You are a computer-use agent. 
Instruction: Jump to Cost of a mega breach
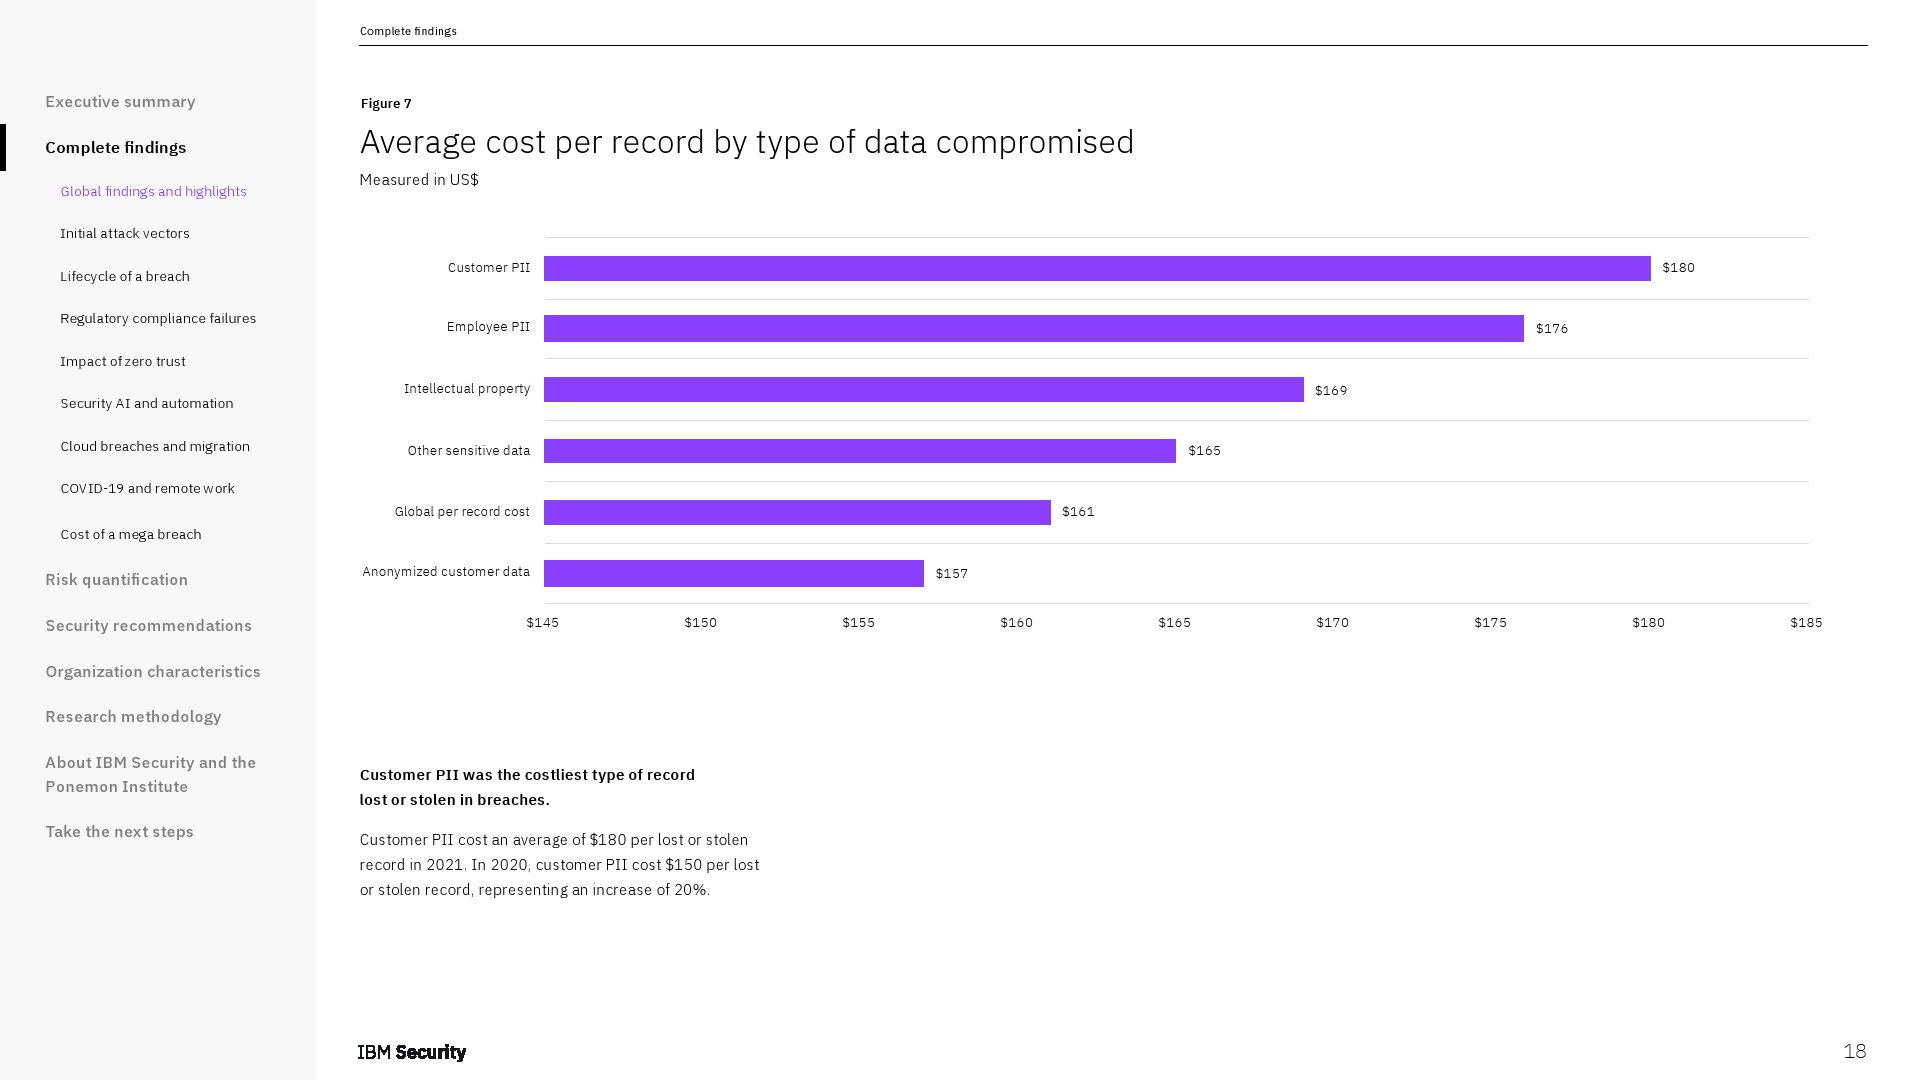(131, 534)
